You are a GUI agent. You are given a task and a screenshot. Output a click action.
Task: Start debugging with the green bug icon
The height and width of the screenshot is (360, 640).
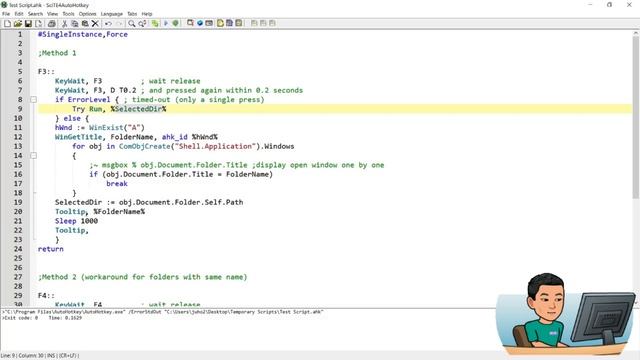click(x=176, y=23)
